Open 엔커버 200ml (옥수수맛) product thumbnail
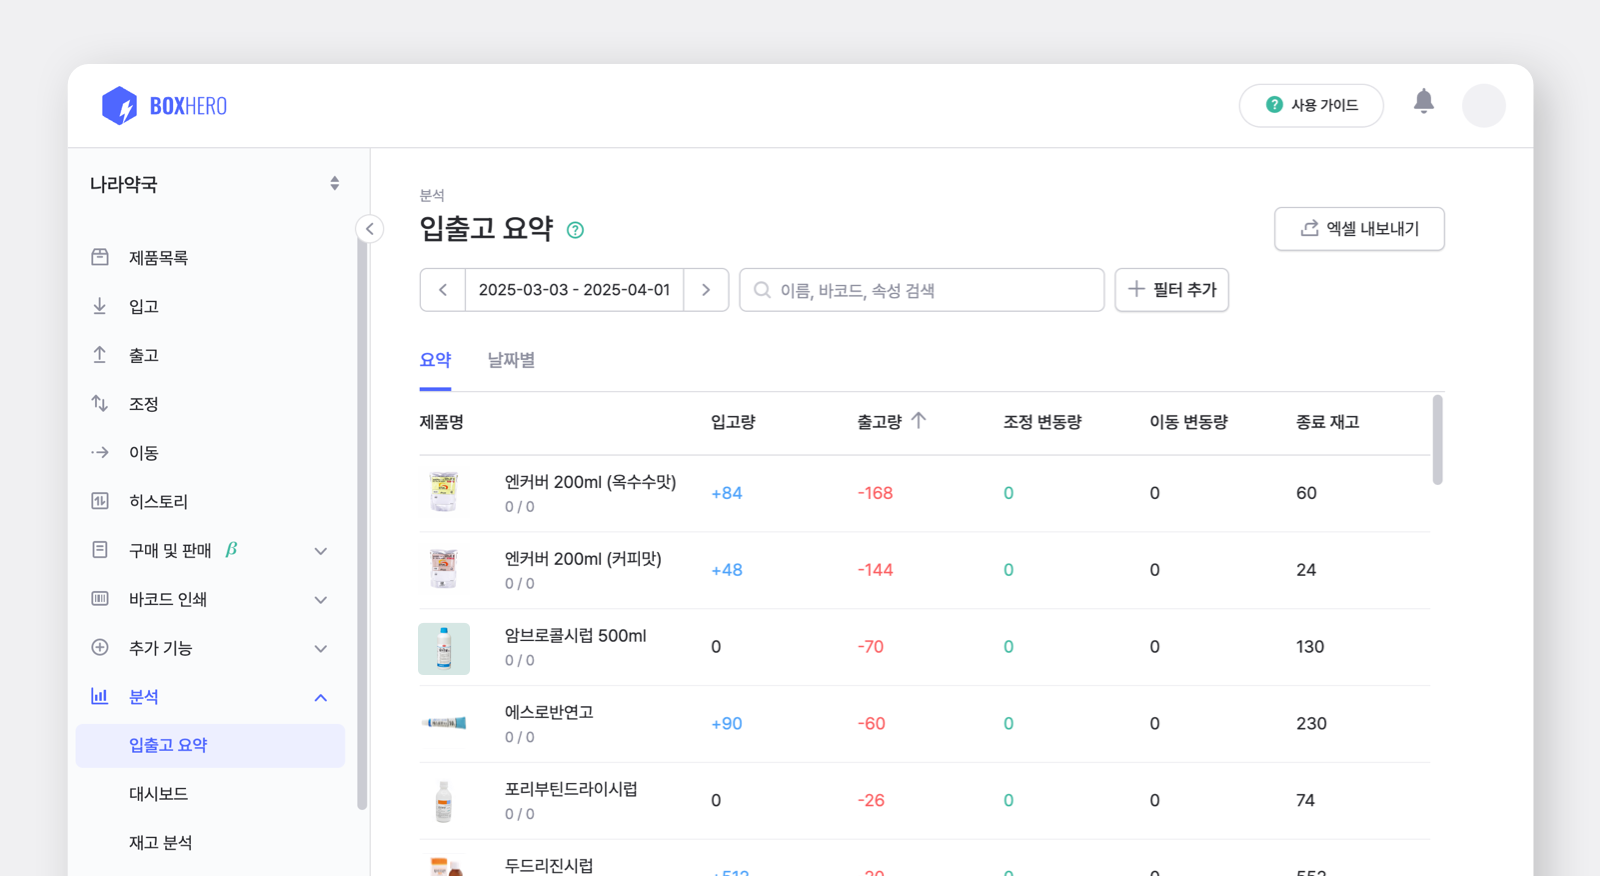1600x876 pixels. tap(444, 493)
